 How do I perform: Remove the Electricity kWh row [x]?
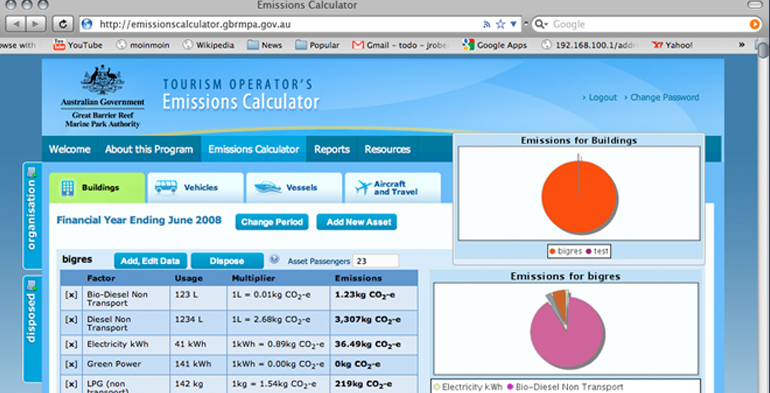pos(71,344)
